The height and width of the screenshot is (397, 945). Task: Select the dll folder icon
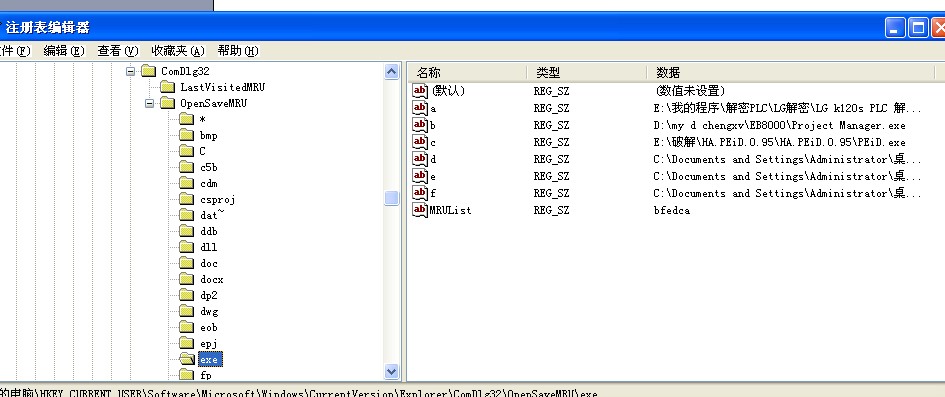[x=187, y=247]
